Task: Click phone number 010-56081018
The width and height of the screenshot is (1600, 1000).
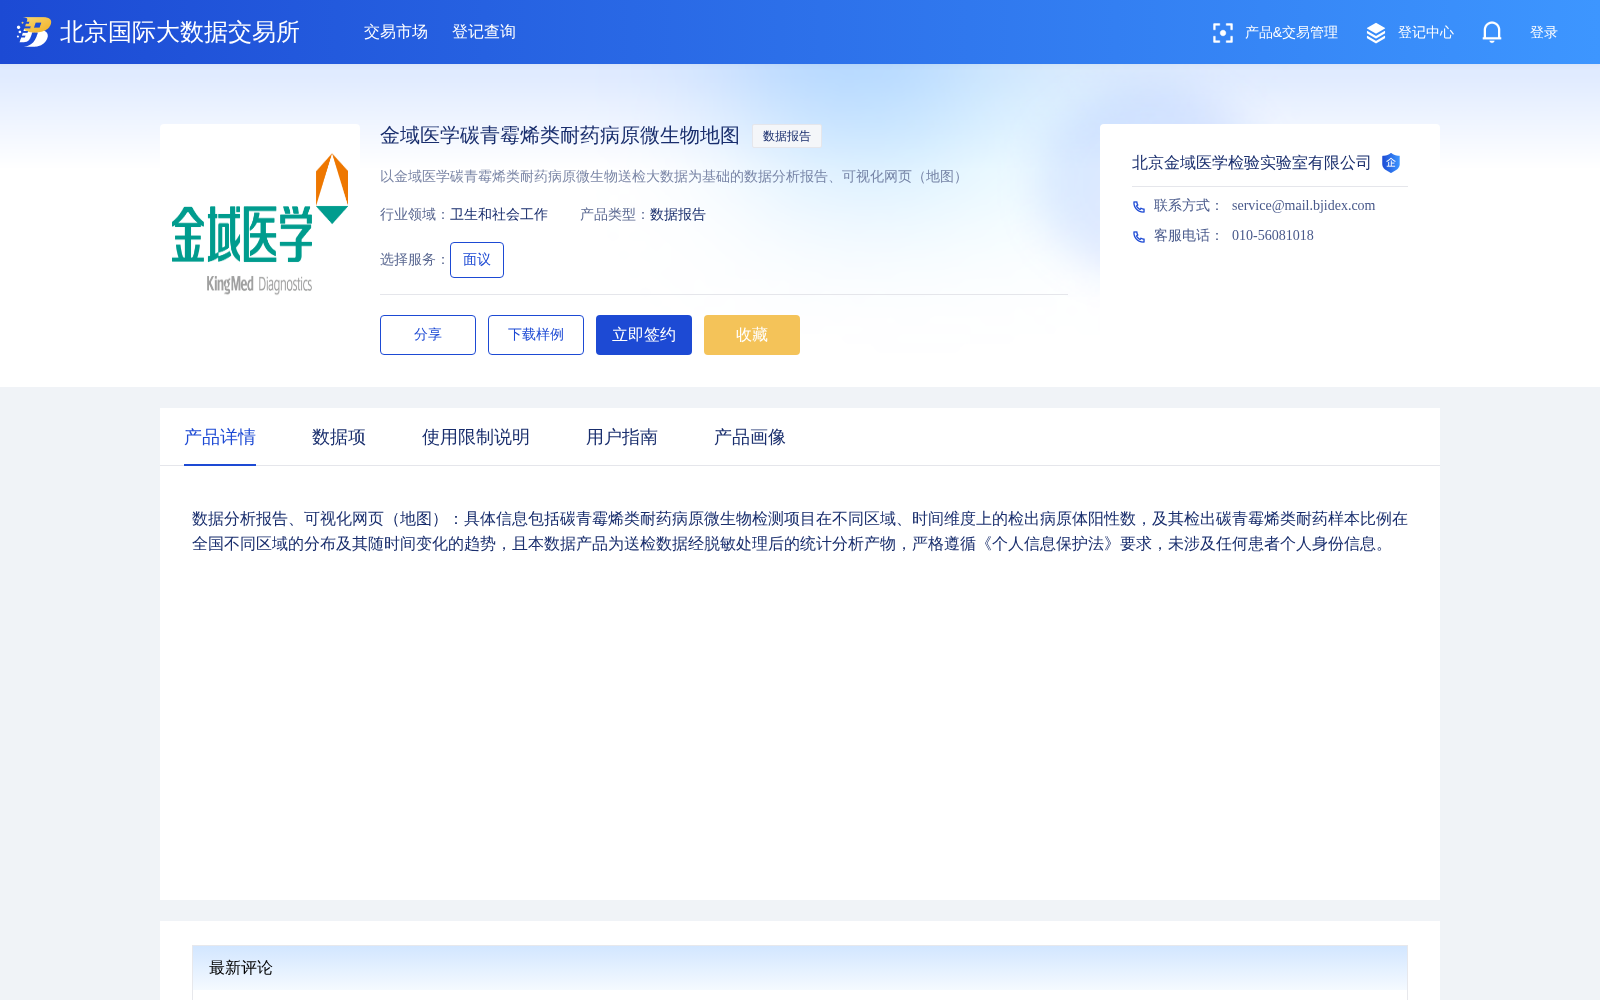Action: click(x=1273, y=236)
